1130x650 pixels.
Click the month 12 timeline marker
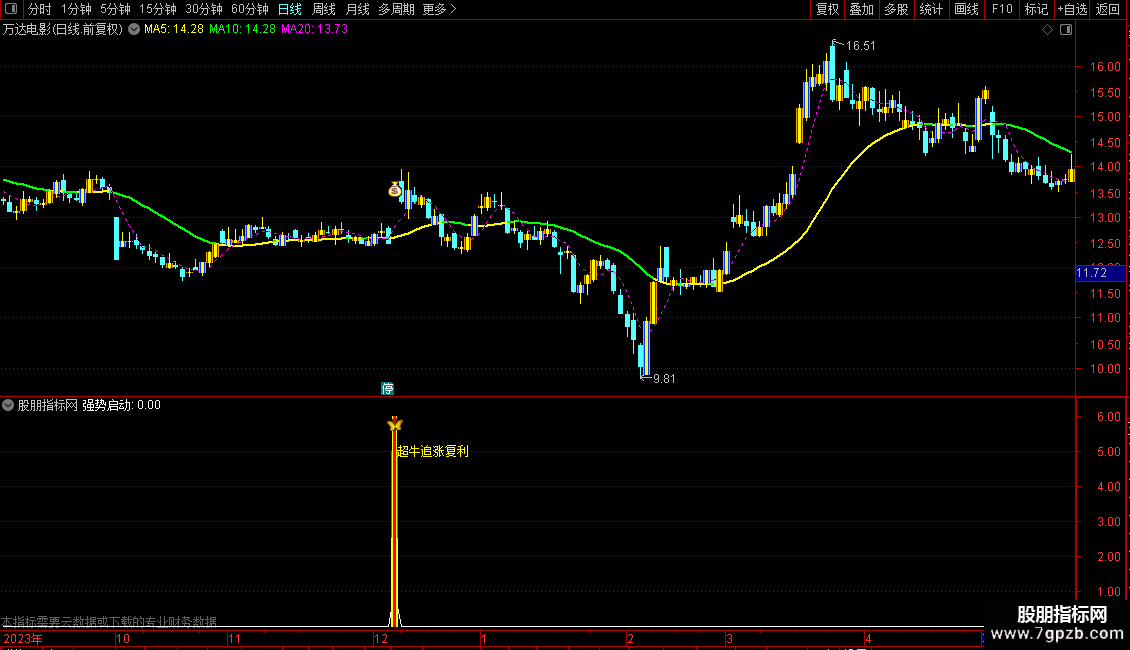coord(381,638)
